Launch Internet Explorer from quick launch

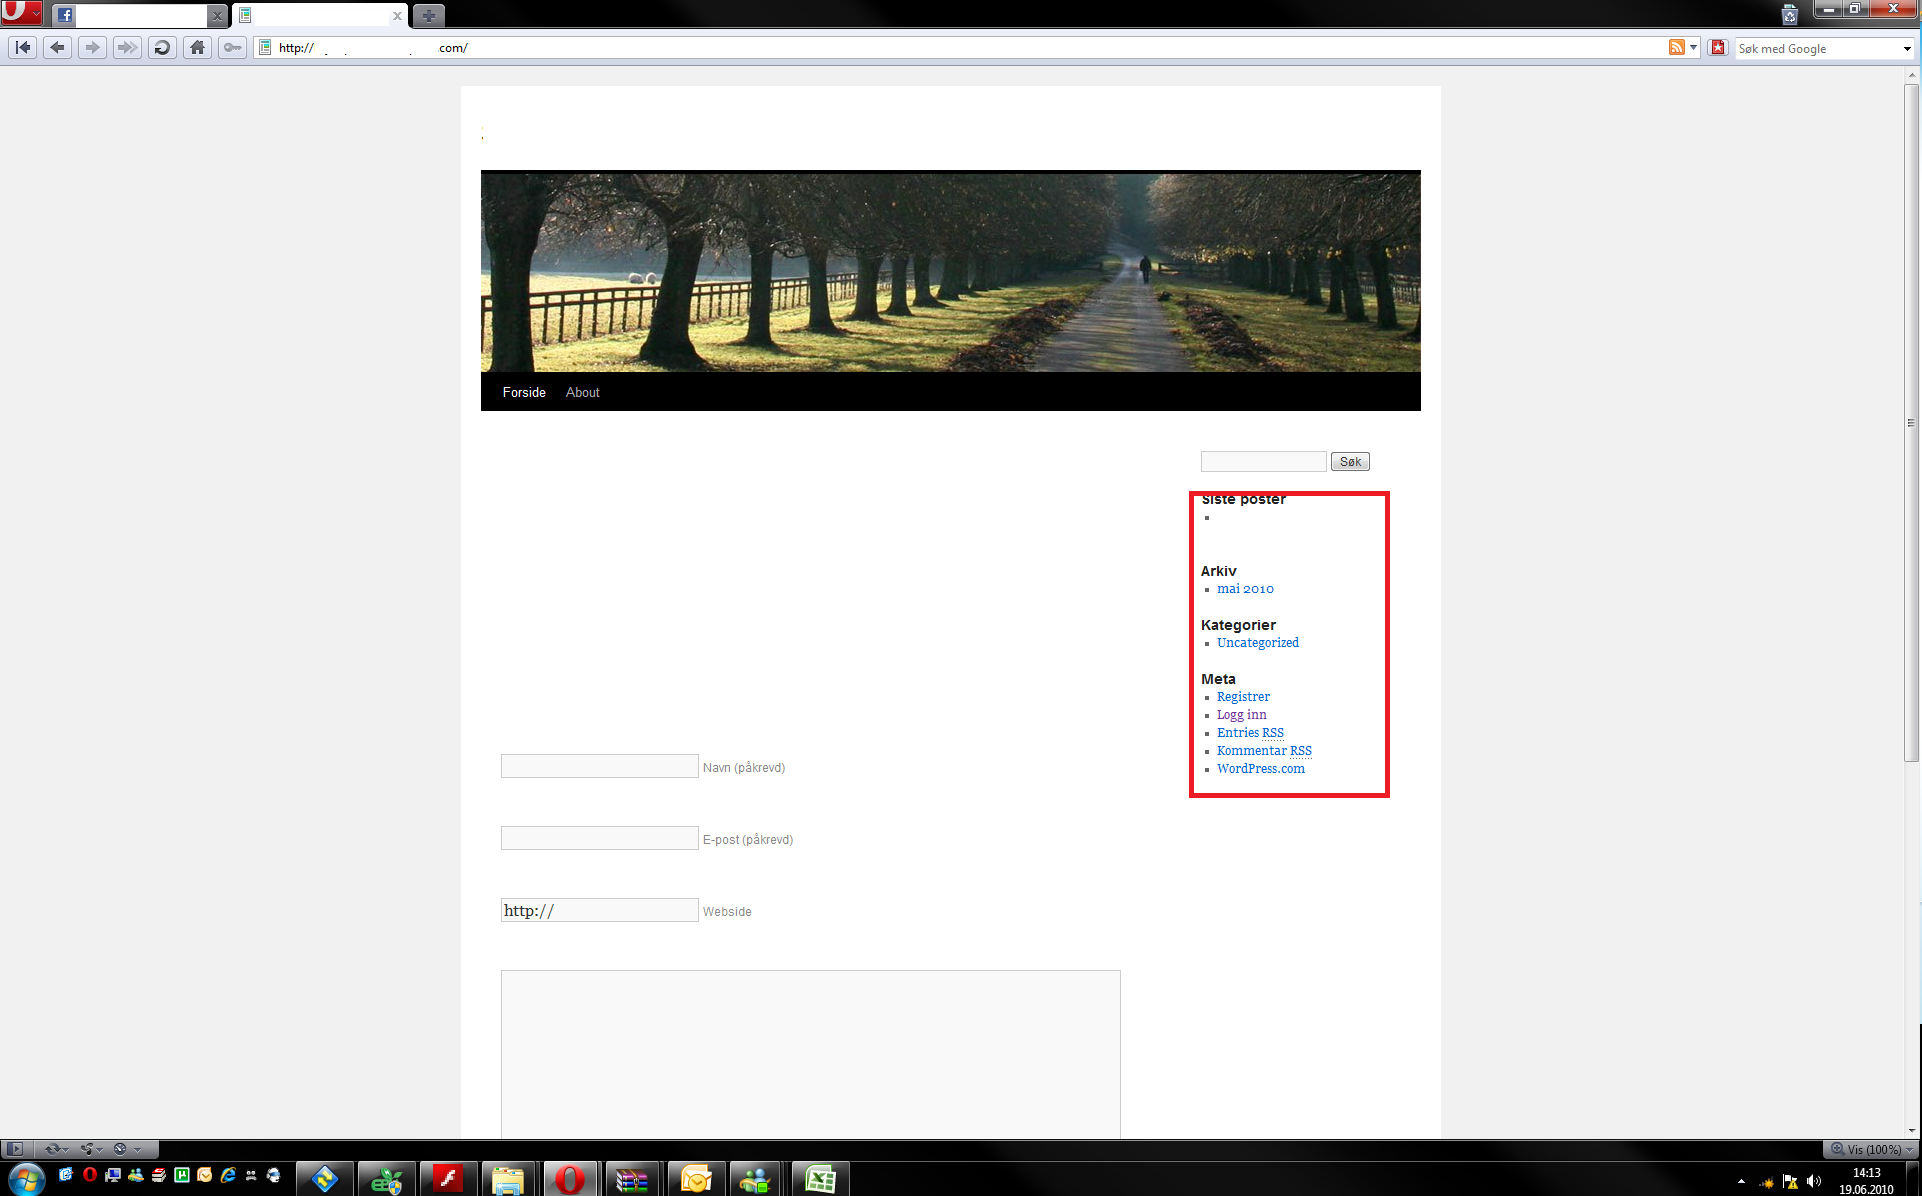[228, 1175]
